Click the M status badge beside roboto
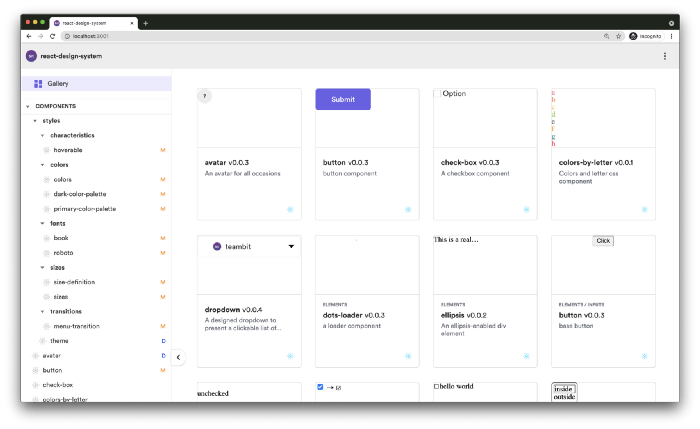This screenshot has width=700, height=429. tap(163, 253)
